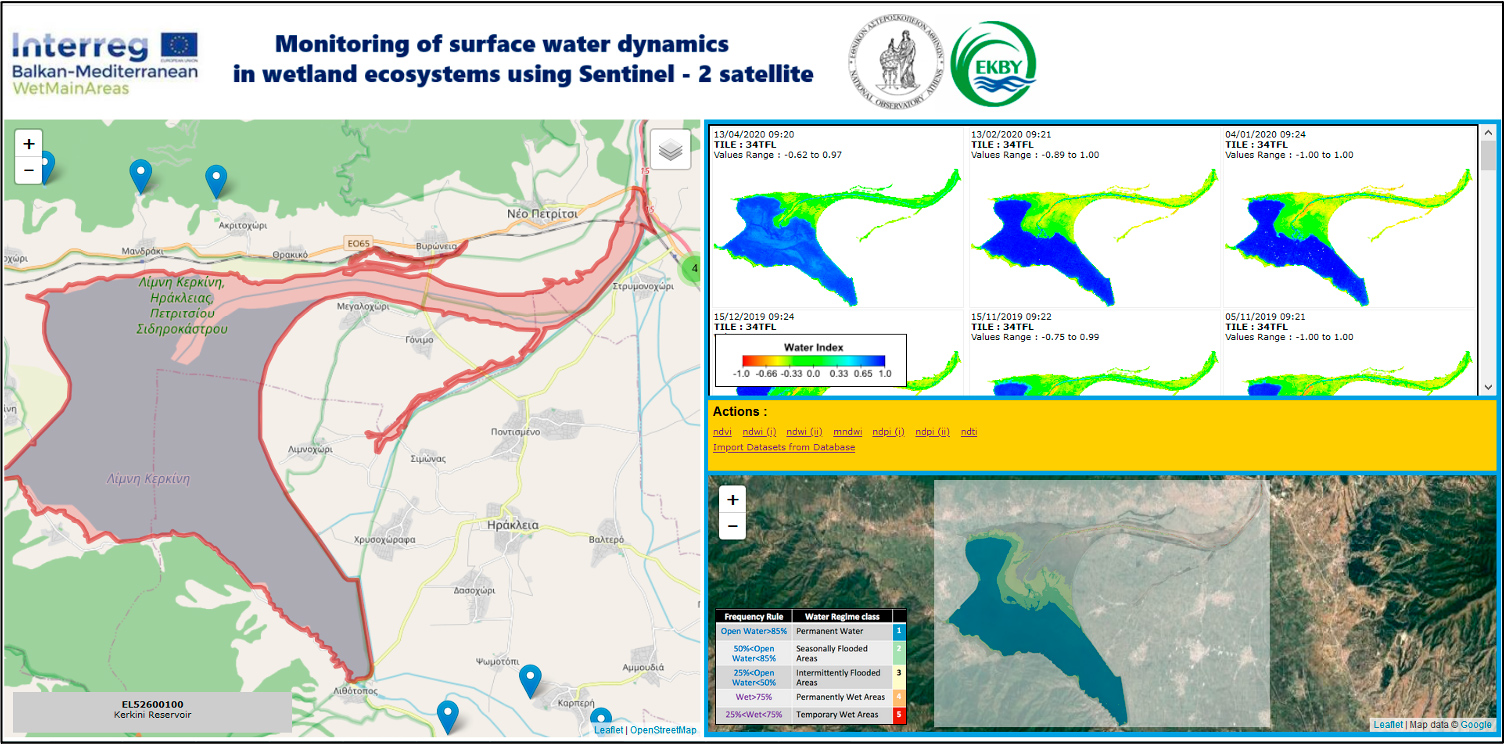
Task: Open the 13/04/2020 09:20 water index image
Action: [837, 235]
